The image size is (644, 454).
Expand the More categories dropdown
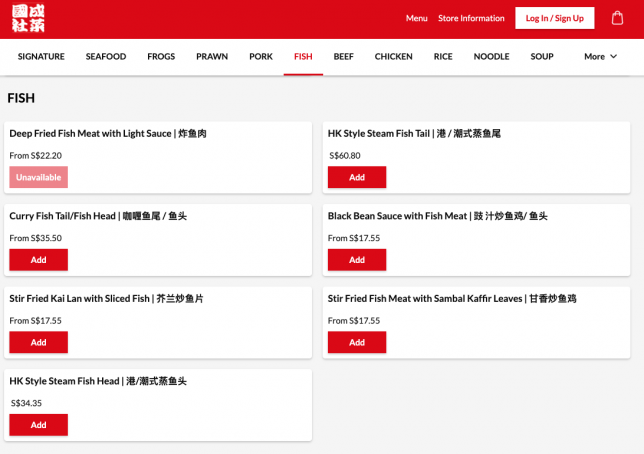click(x=600, y=57)
